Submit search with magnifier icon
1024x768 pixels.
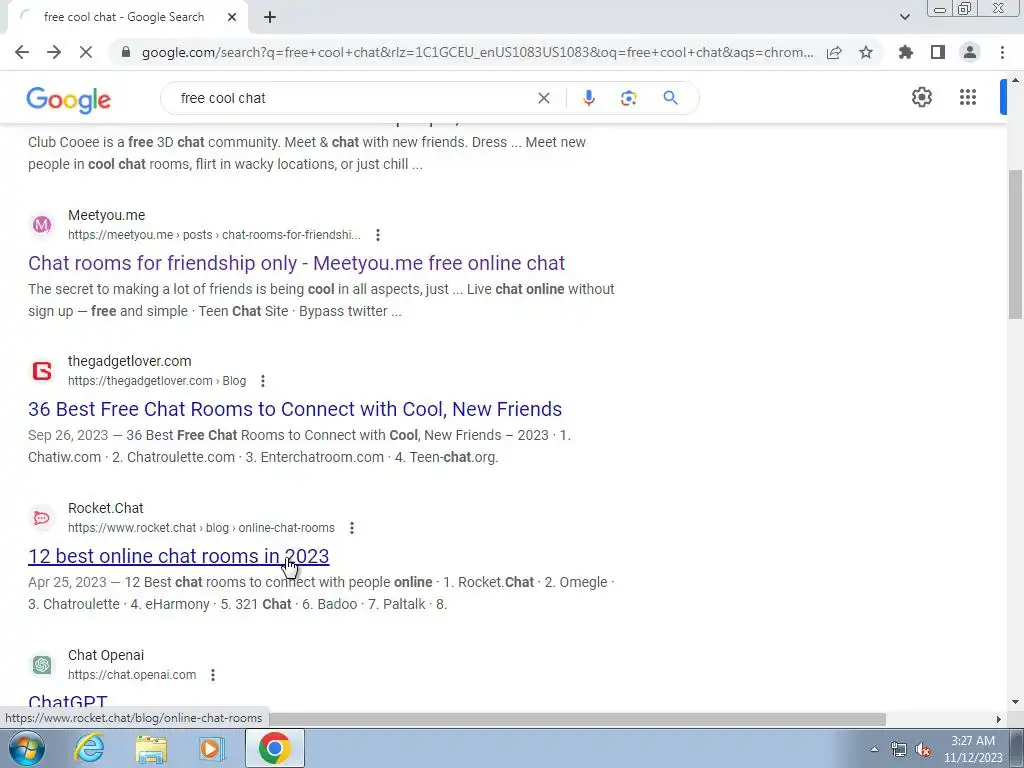coord(671,98)
